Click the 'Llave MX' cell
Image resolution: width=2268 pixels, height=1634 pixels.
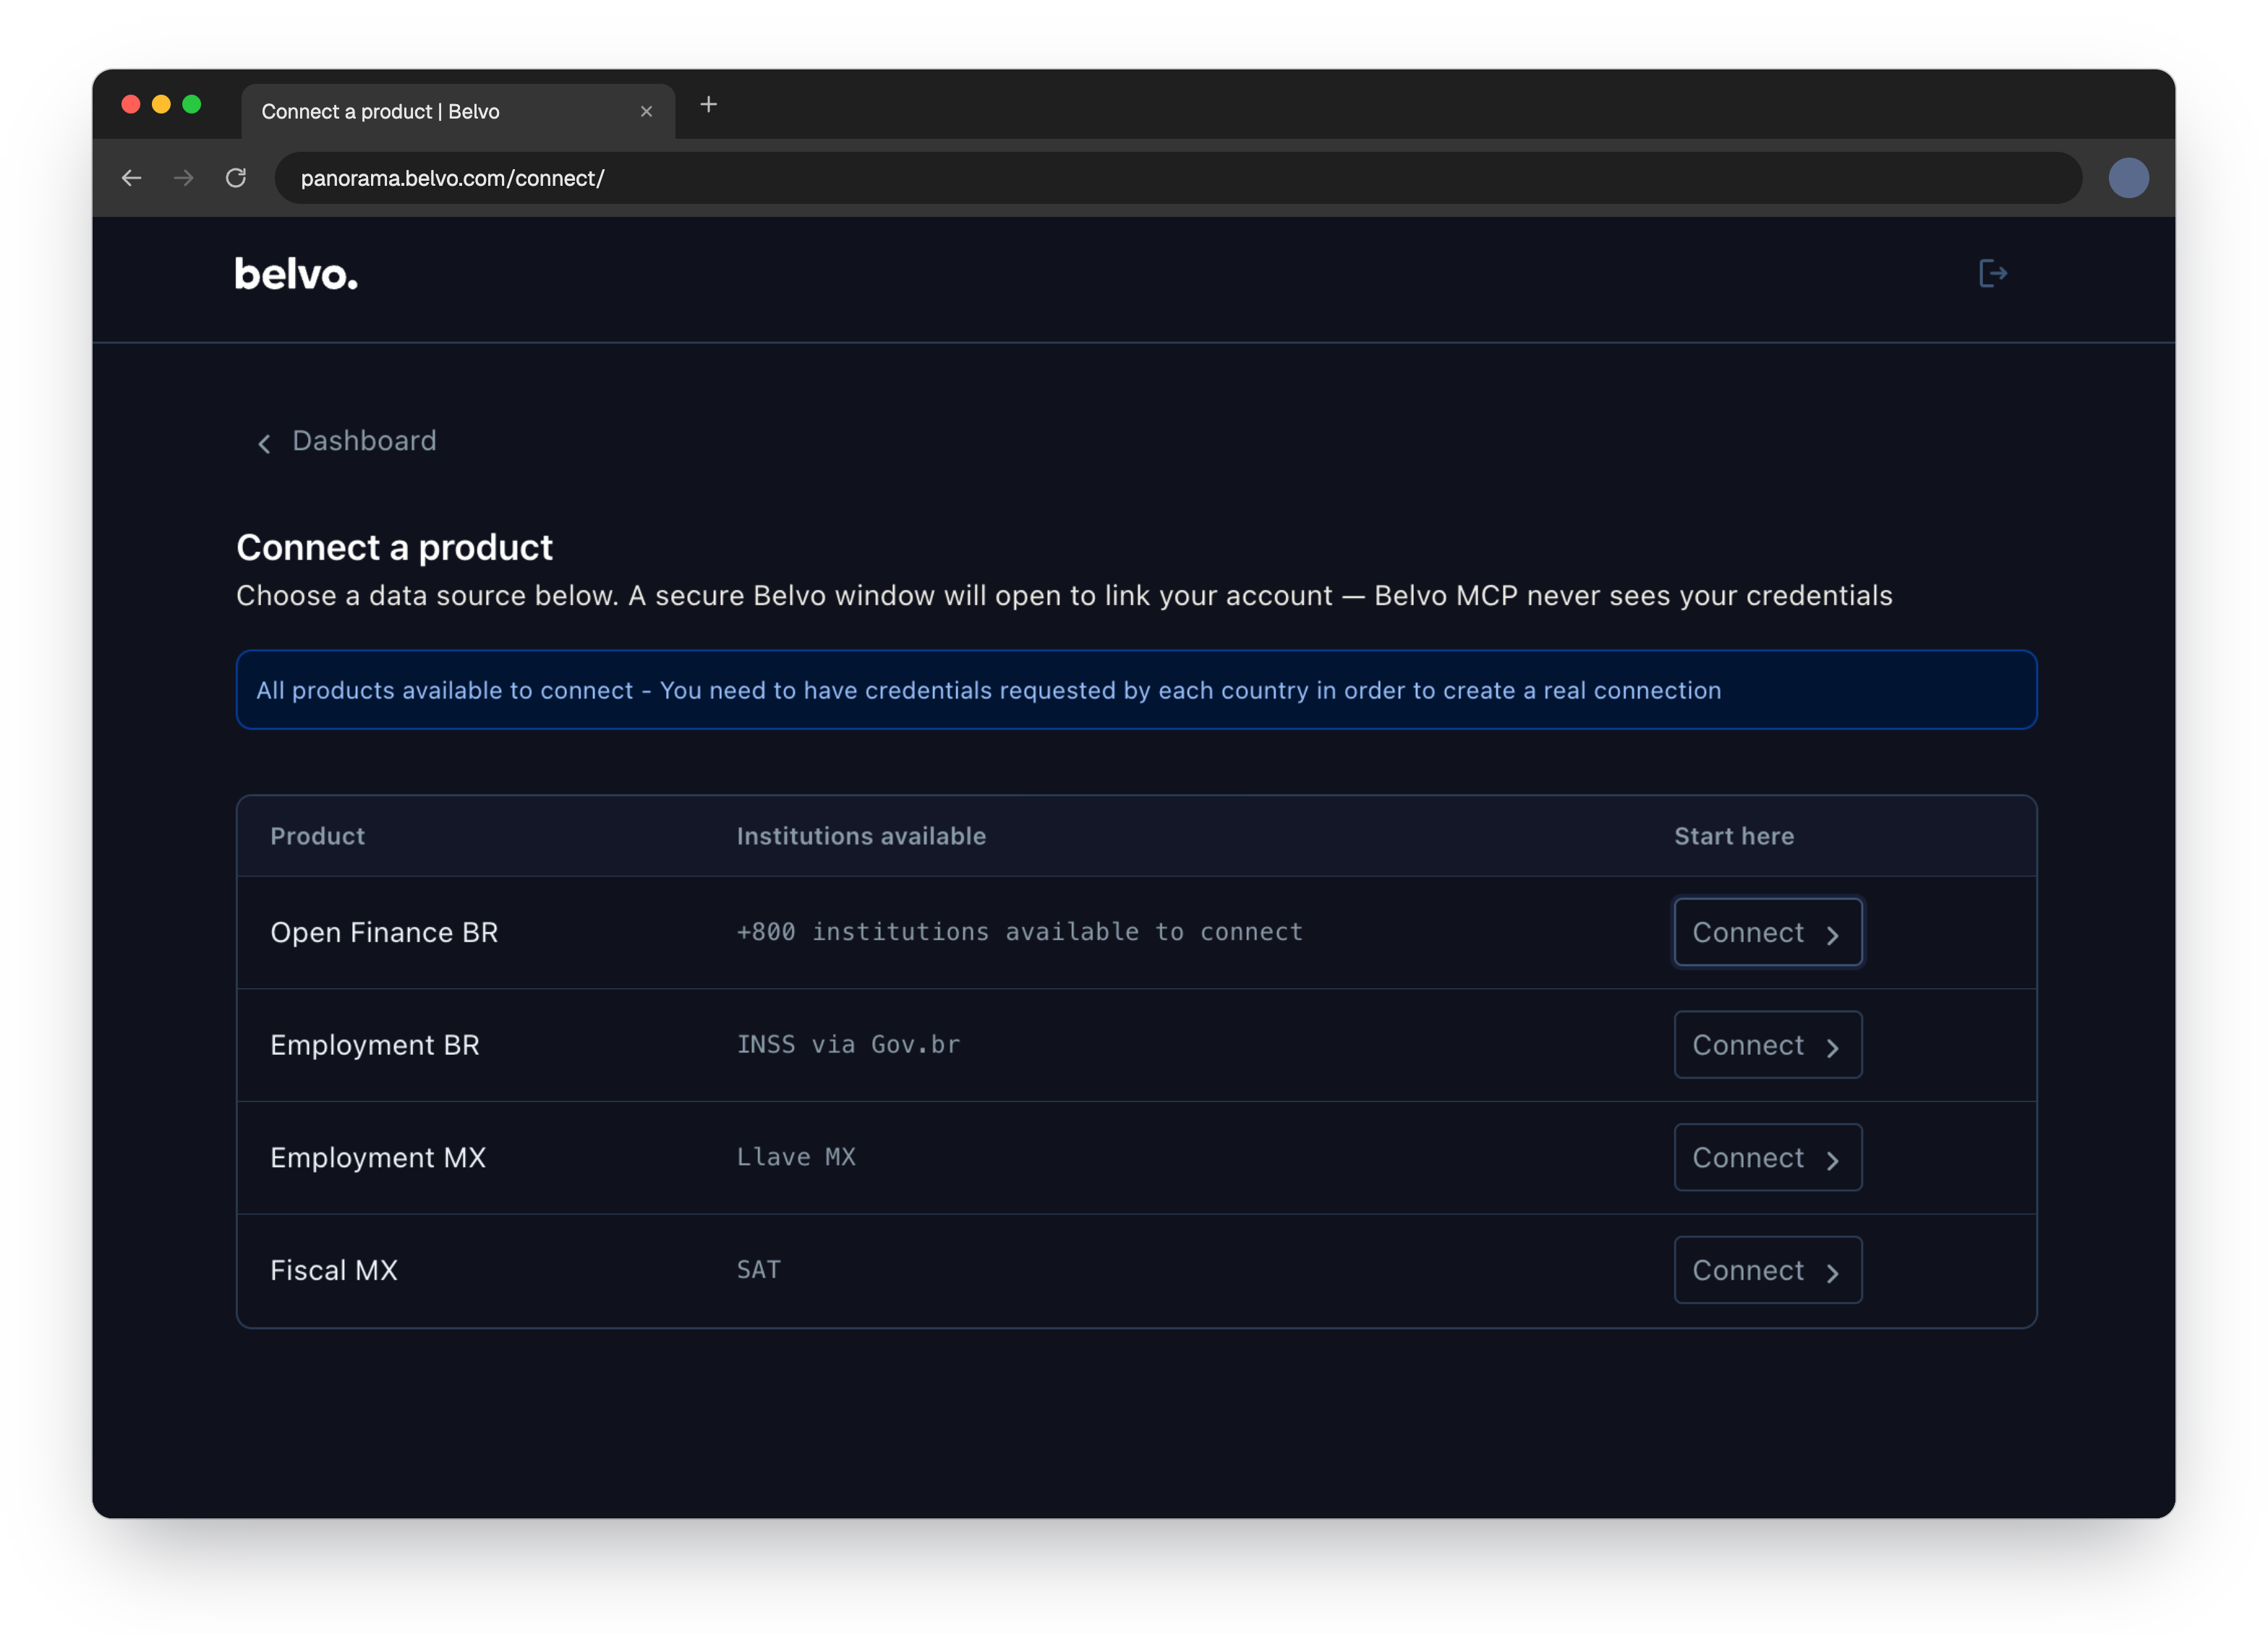796,1158
